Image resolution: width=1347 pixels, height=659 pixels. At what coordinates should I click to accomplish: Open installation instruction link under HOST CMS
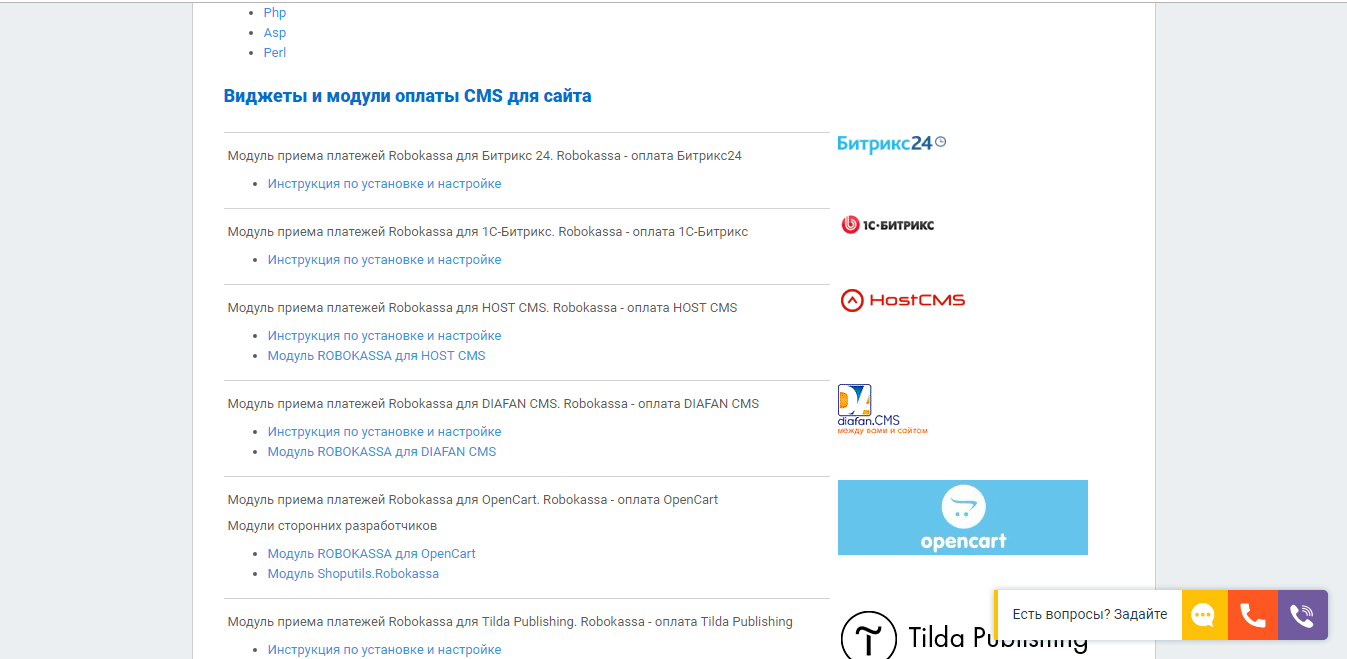(384, 336)
